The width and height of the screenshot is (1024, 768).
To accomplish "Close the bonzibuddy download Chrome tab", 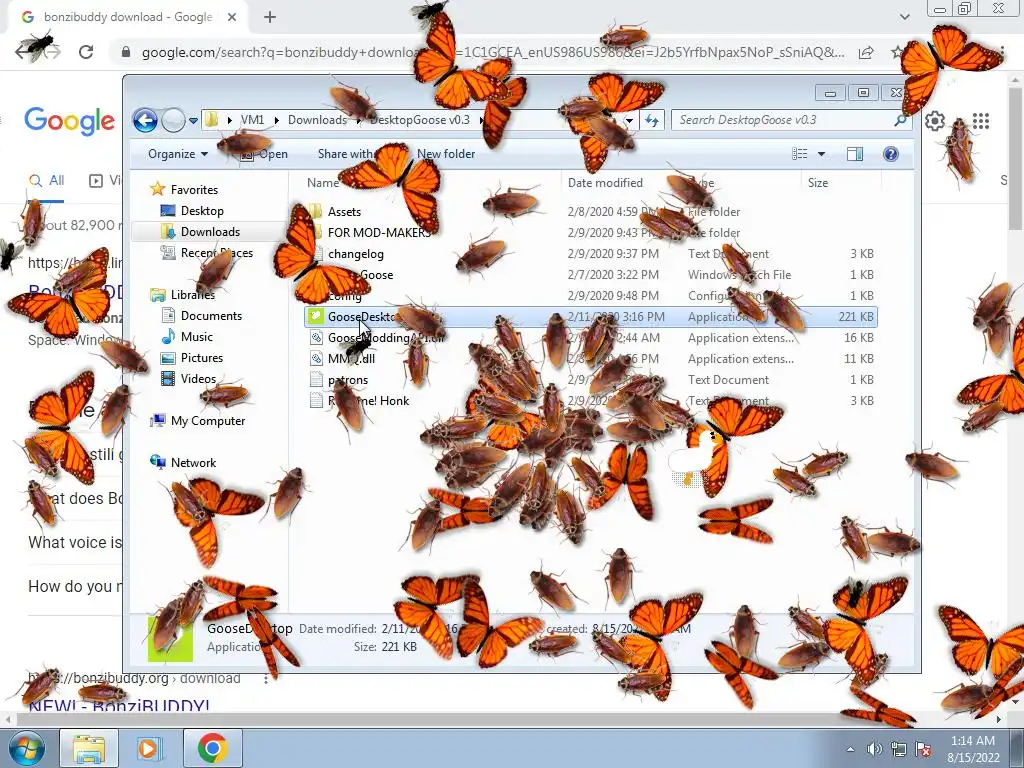I will (x=232, y=17).
